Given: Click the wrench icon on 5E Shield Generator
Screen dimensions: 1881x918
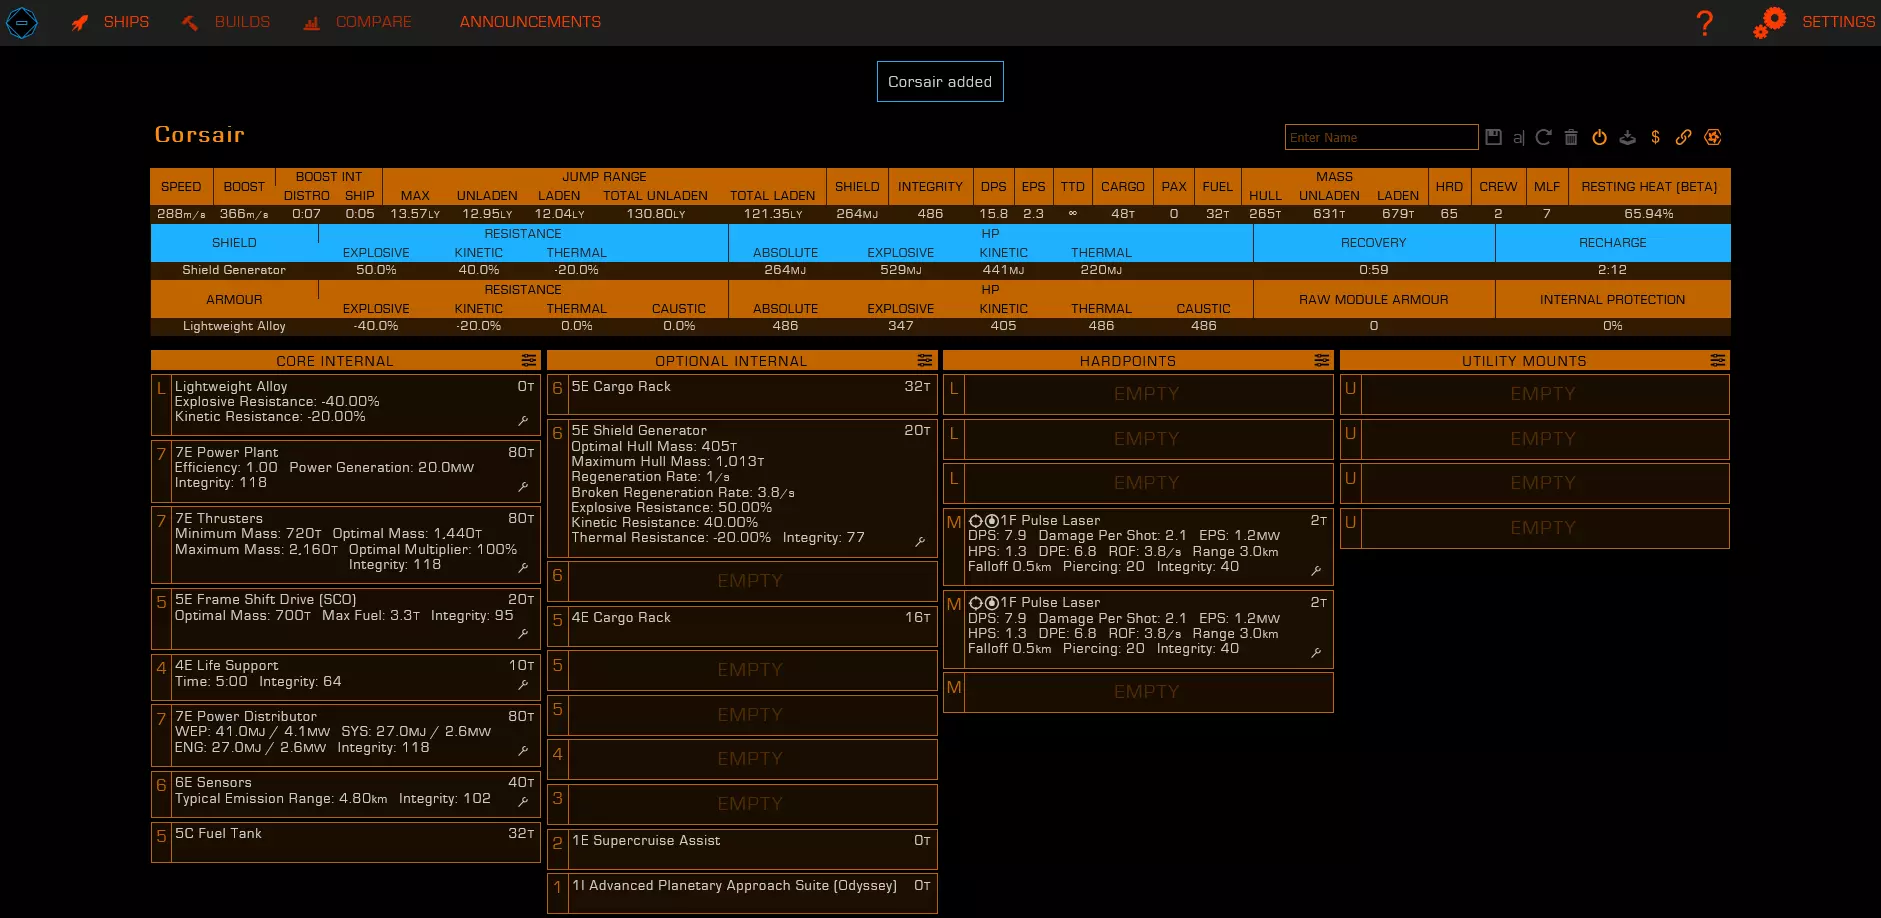Looking at the screenshot, I should tap(920, 542).
